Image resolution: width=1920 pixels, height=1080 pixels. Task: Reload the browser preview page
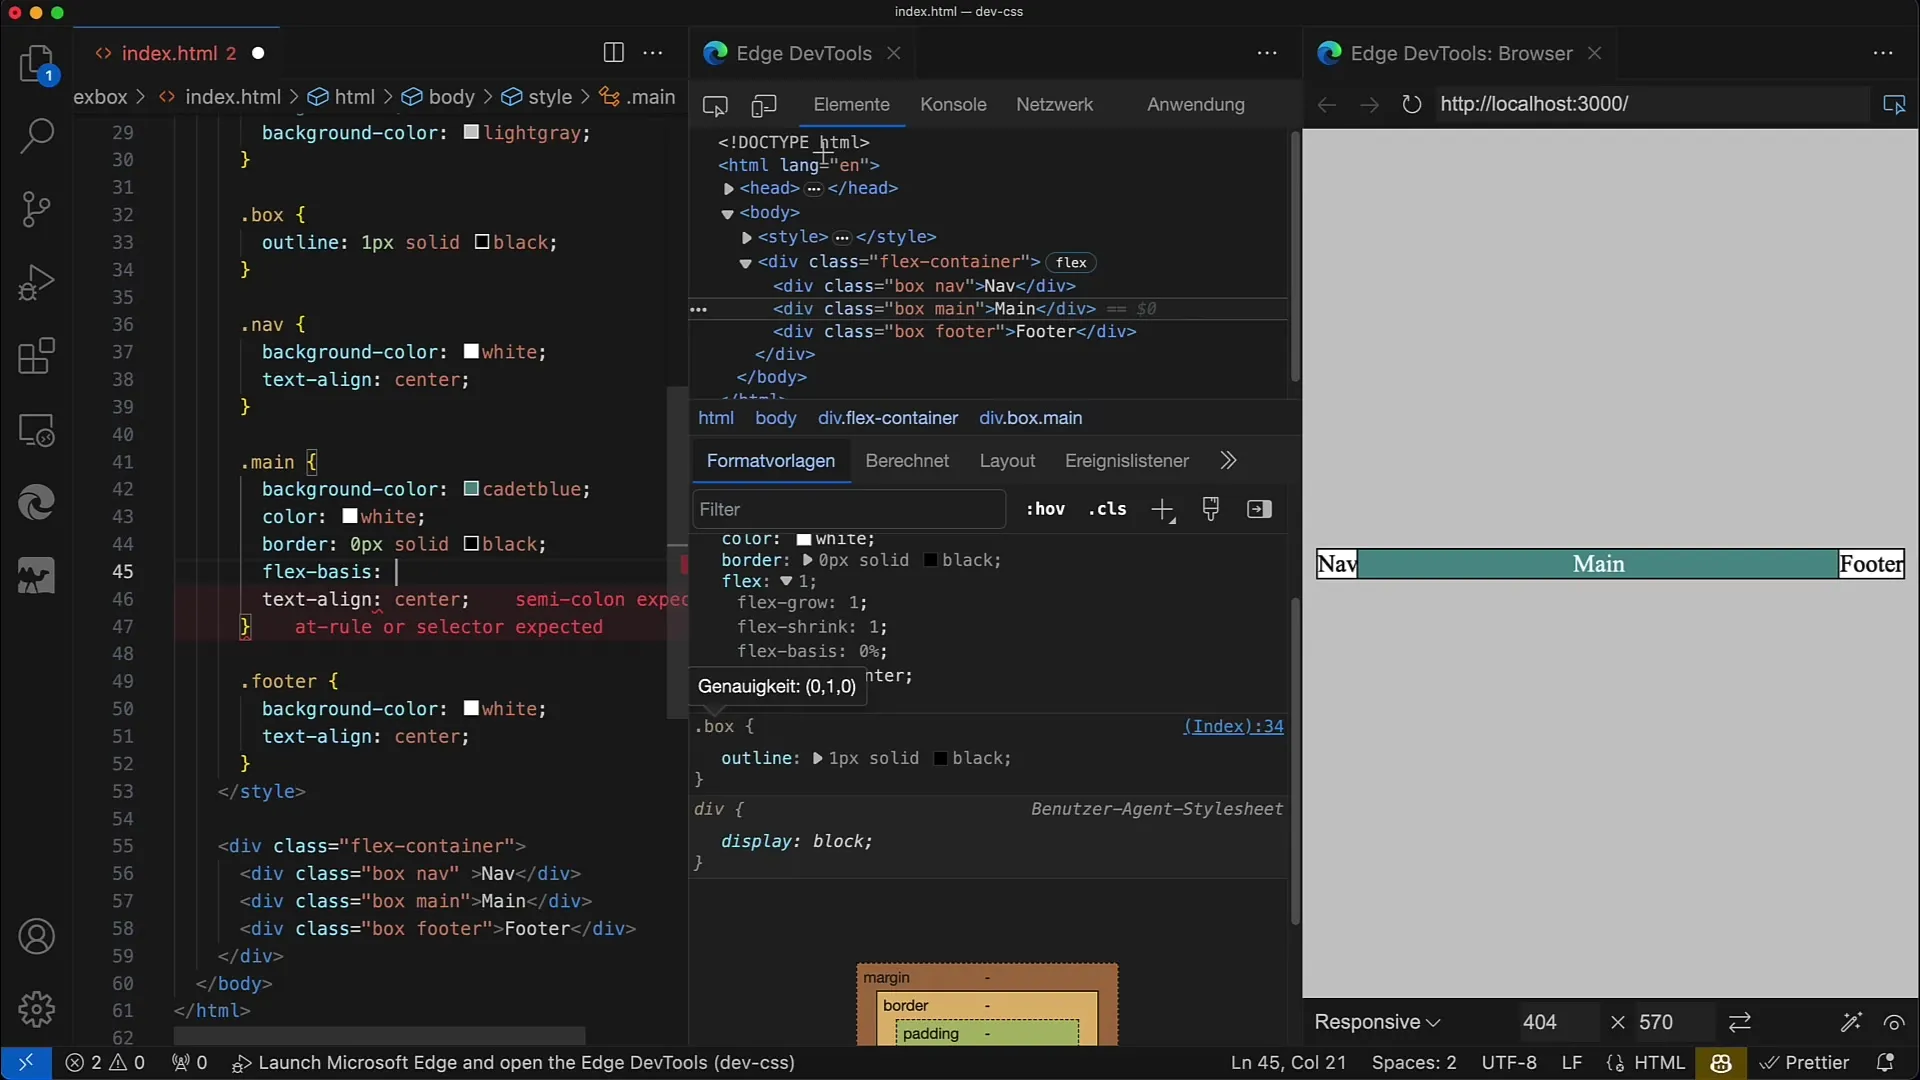[1411, 104]
